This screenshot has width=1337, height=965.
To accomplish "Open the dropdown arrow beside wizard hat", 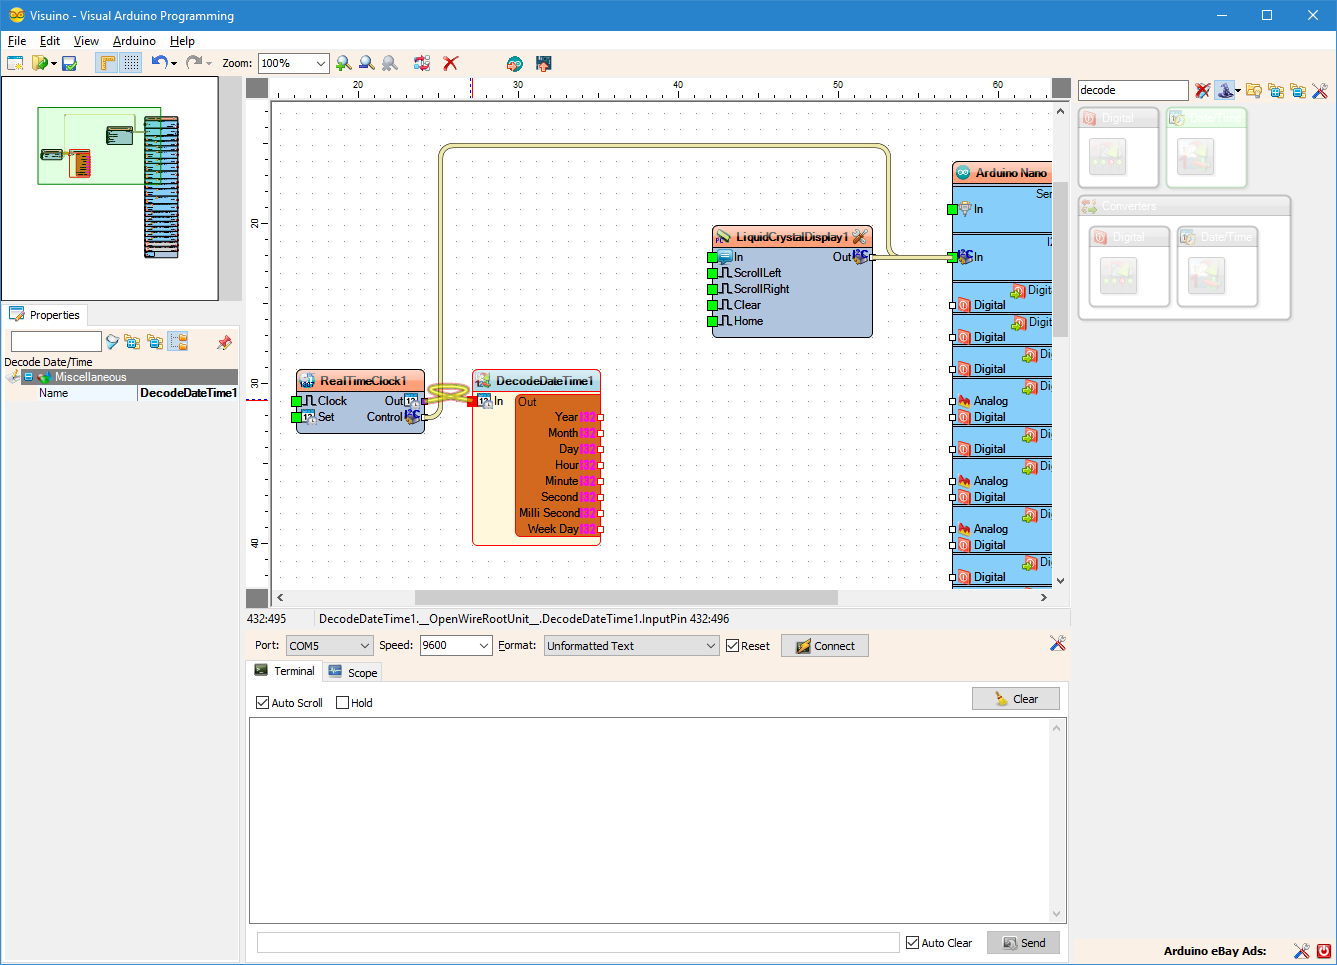I will click(x=1238, y=91).
